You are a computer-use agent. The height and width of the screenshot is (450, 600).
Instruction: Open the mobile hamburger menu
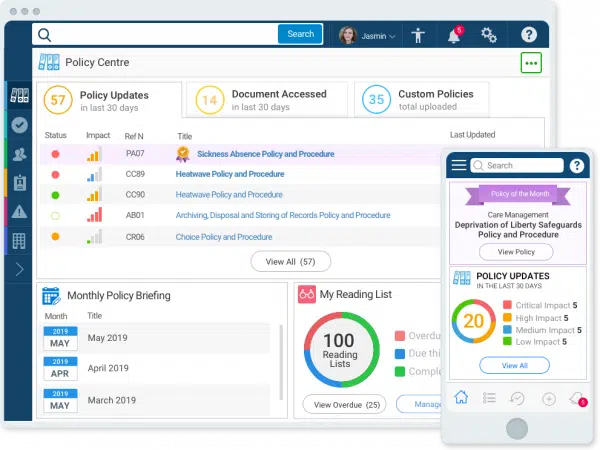(459, 166)
